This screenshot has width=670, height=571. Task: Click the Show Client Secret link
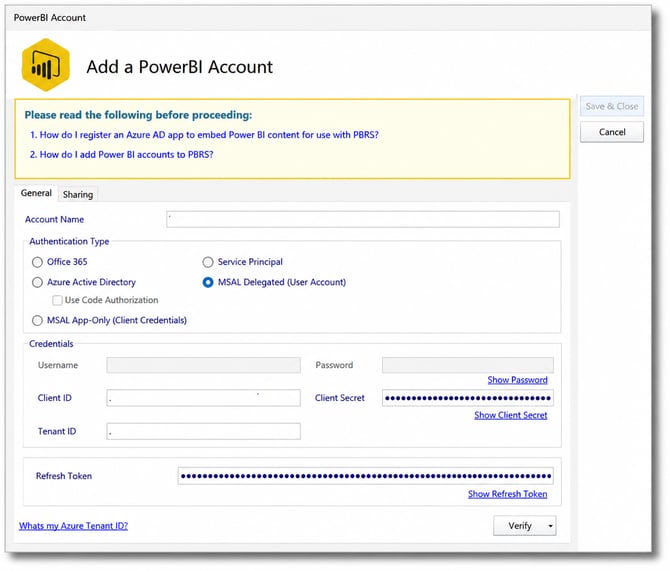point(511,415)
